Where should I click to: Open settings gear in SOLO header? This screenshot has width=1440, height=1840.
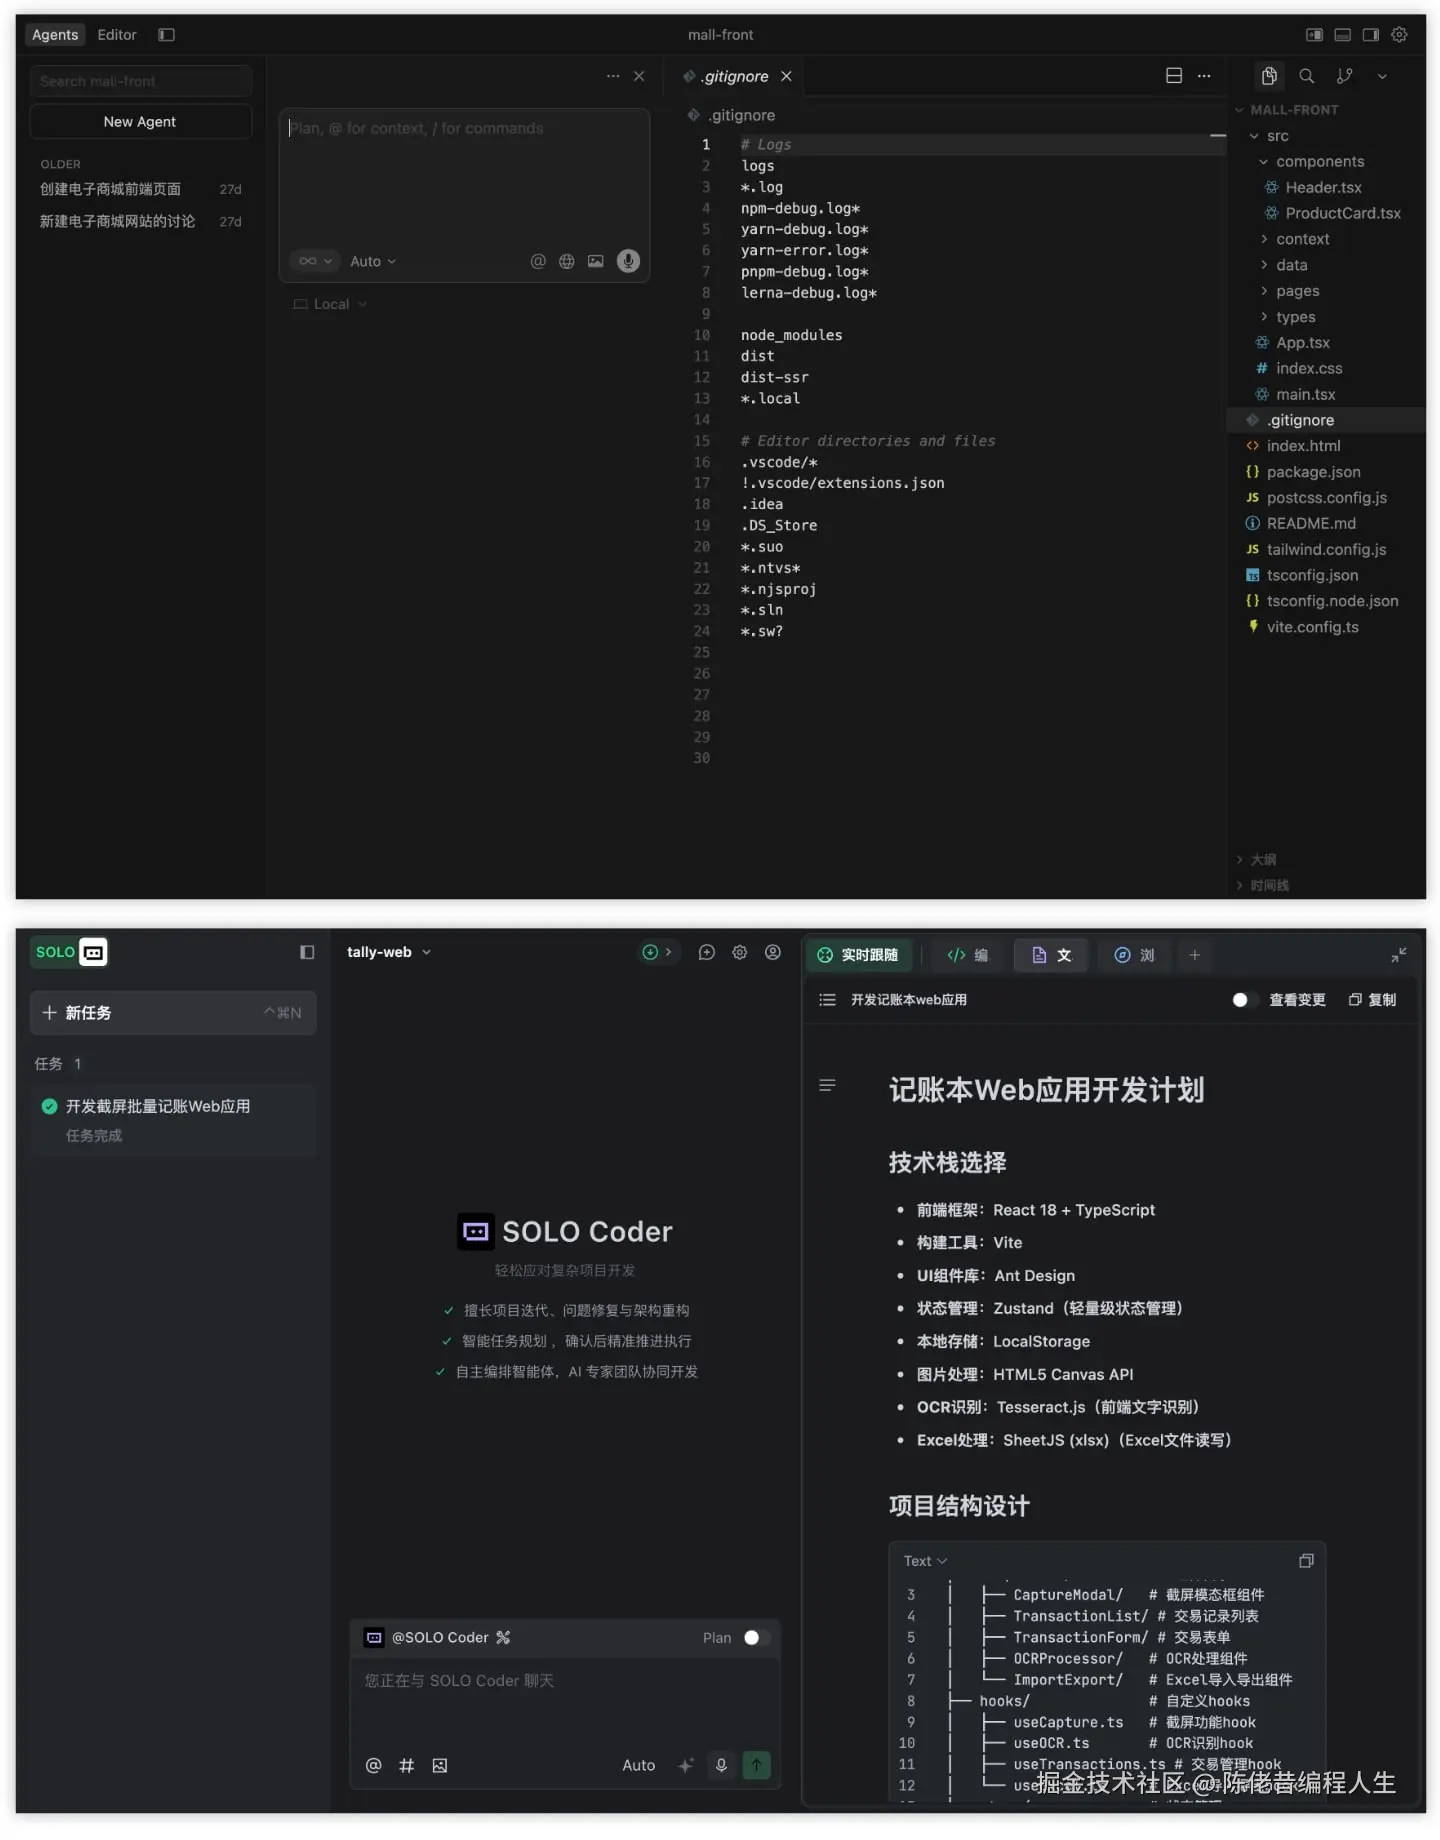(x=739, y=953)
